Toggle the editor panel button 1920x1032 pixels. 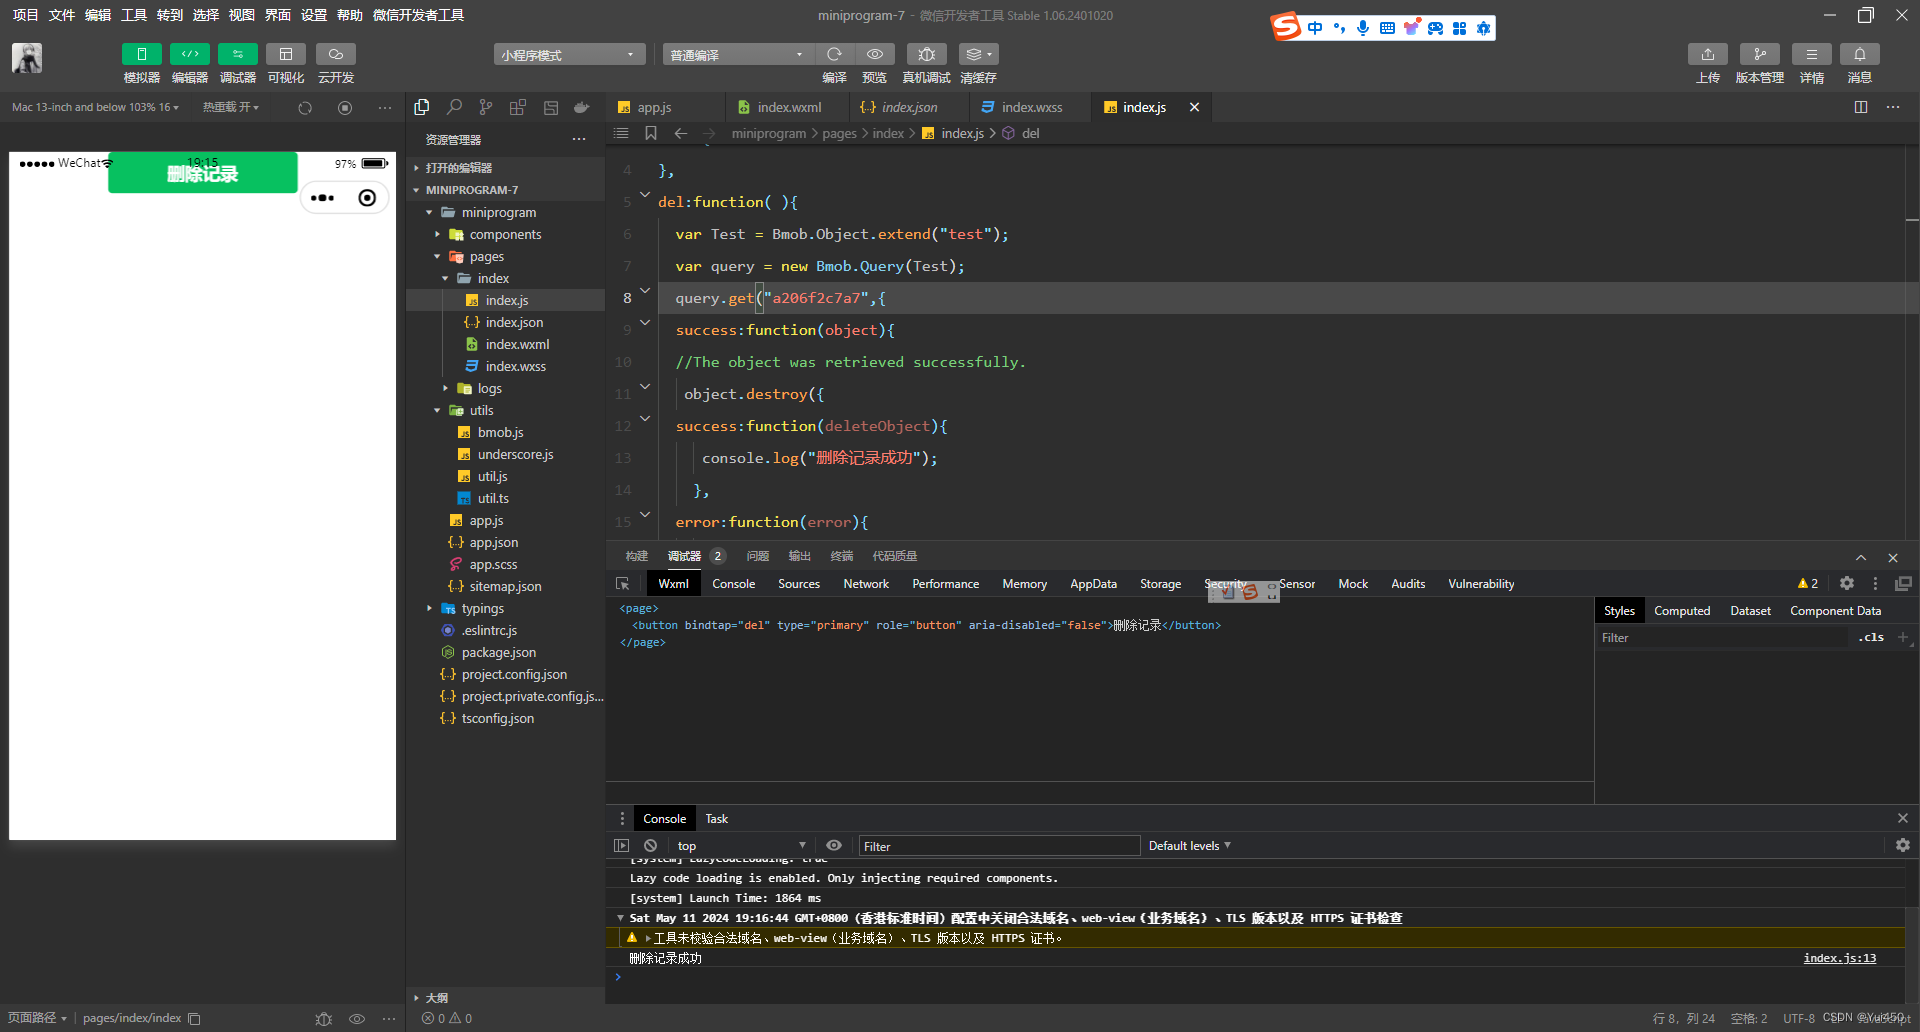click(190, 54)
